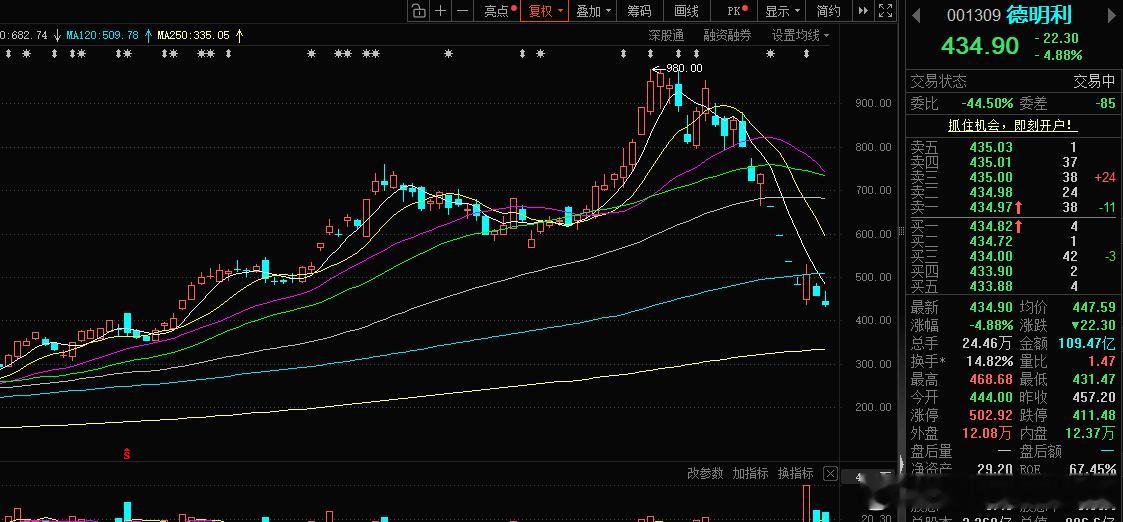
Task: Click the 委差 value -85
Action: point(1106,103)
